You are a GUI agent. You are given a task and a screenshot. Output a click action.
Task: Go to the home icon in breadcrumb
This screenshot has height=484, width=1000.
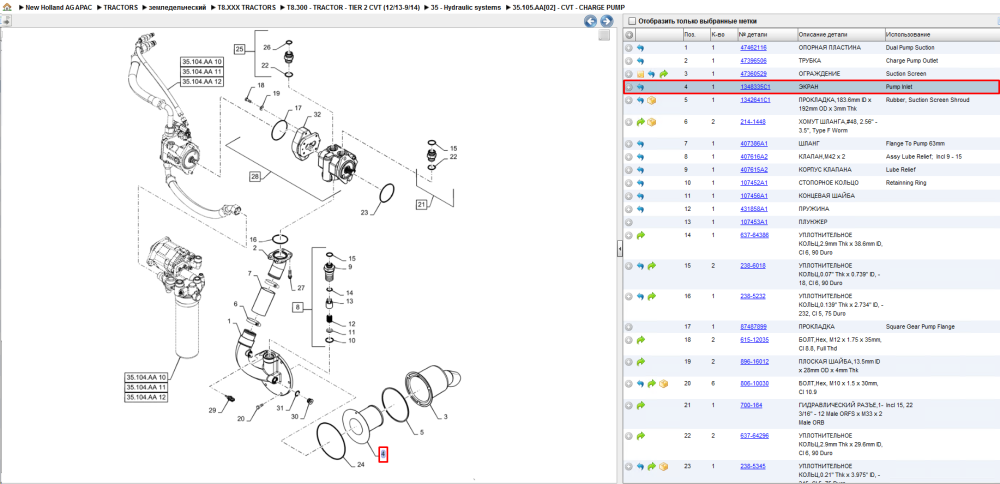pyautogui.click(x=8, y=8)
